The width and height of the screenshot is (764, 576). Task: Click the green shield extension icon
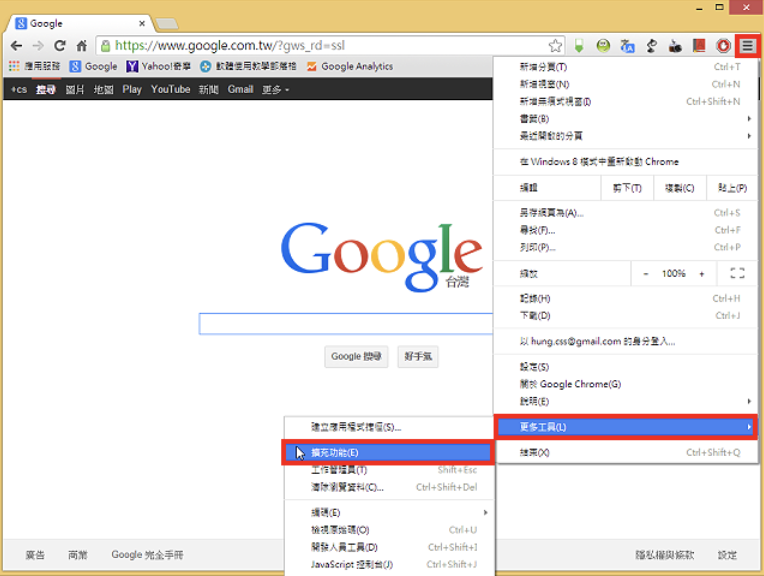click(x=579, y=46)
